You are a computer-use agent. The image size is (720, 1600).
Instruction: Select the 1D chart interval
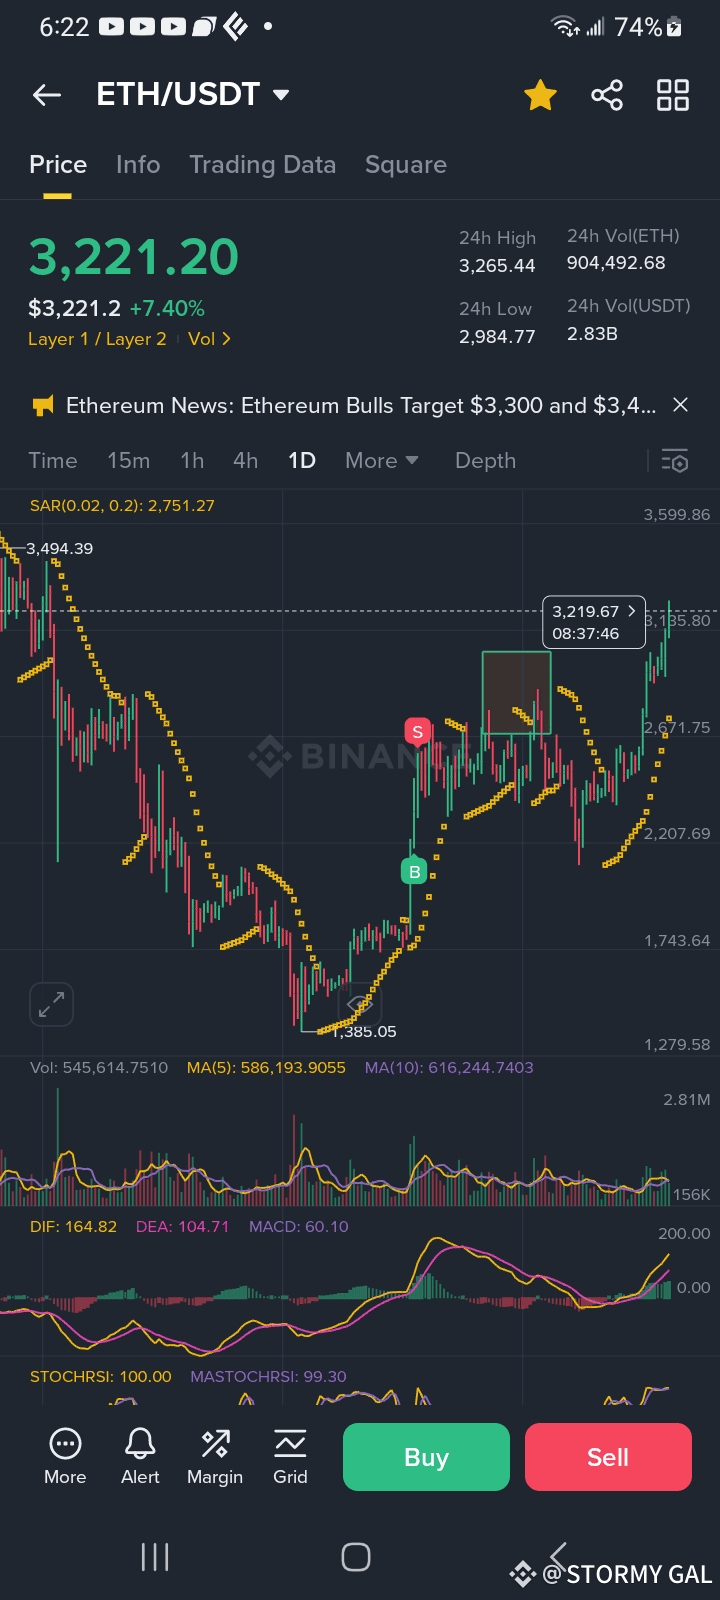(302, 461)
